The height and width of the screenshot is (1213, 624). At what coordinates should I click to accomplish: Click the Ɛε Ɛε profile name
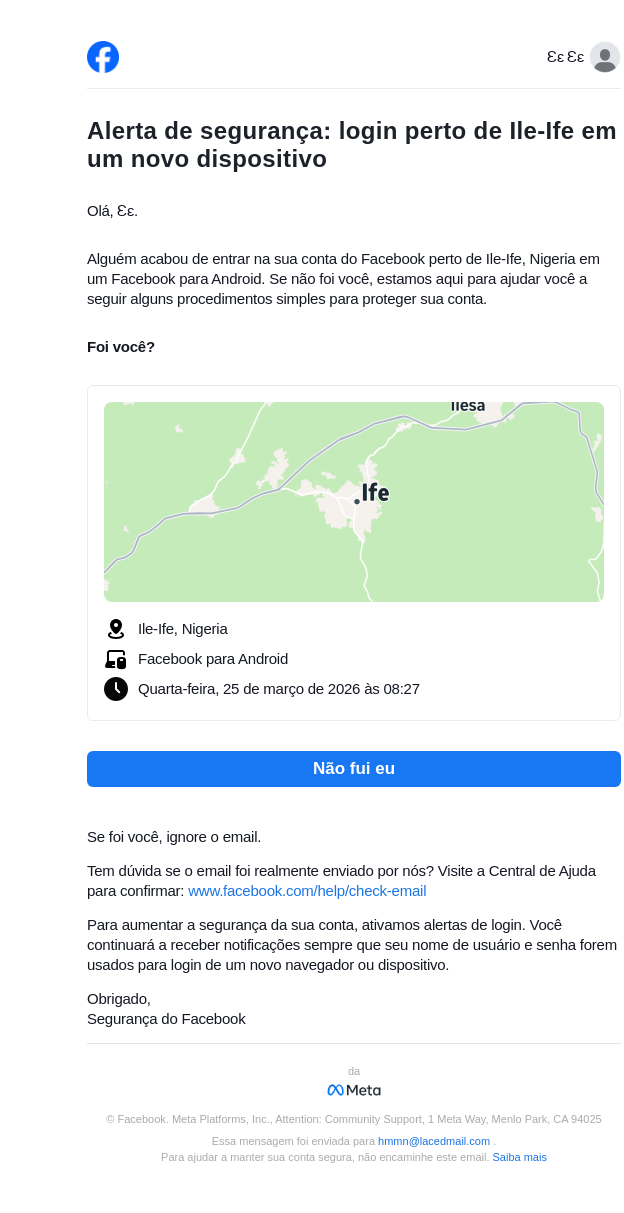coord(565,57)
